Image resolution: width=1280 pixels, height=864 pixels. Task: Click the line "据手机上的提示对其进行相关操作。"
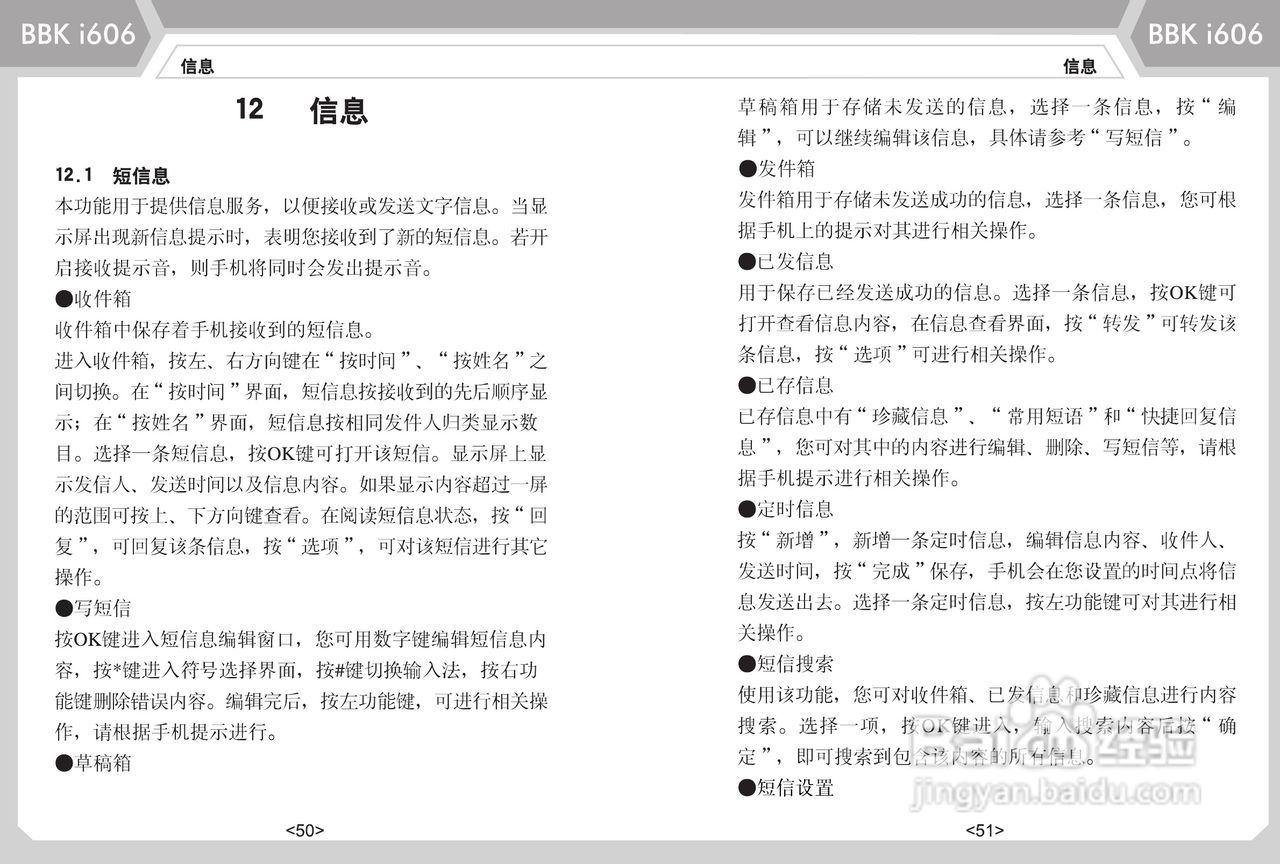tap(889, 230)
